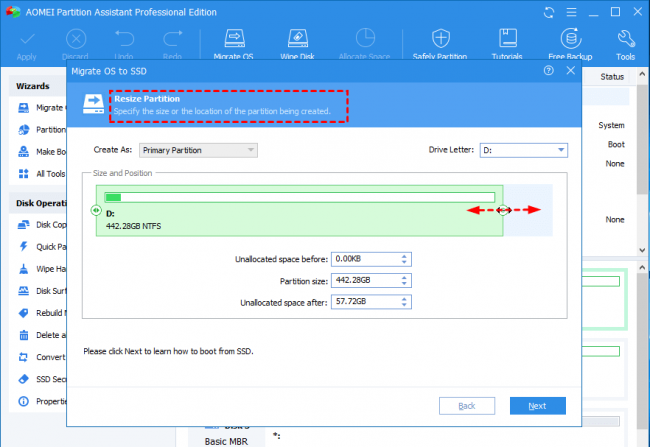This screenshot has width=650, height=447.
Task: Click the Undo arrow icon
Action: click(124, 39)
